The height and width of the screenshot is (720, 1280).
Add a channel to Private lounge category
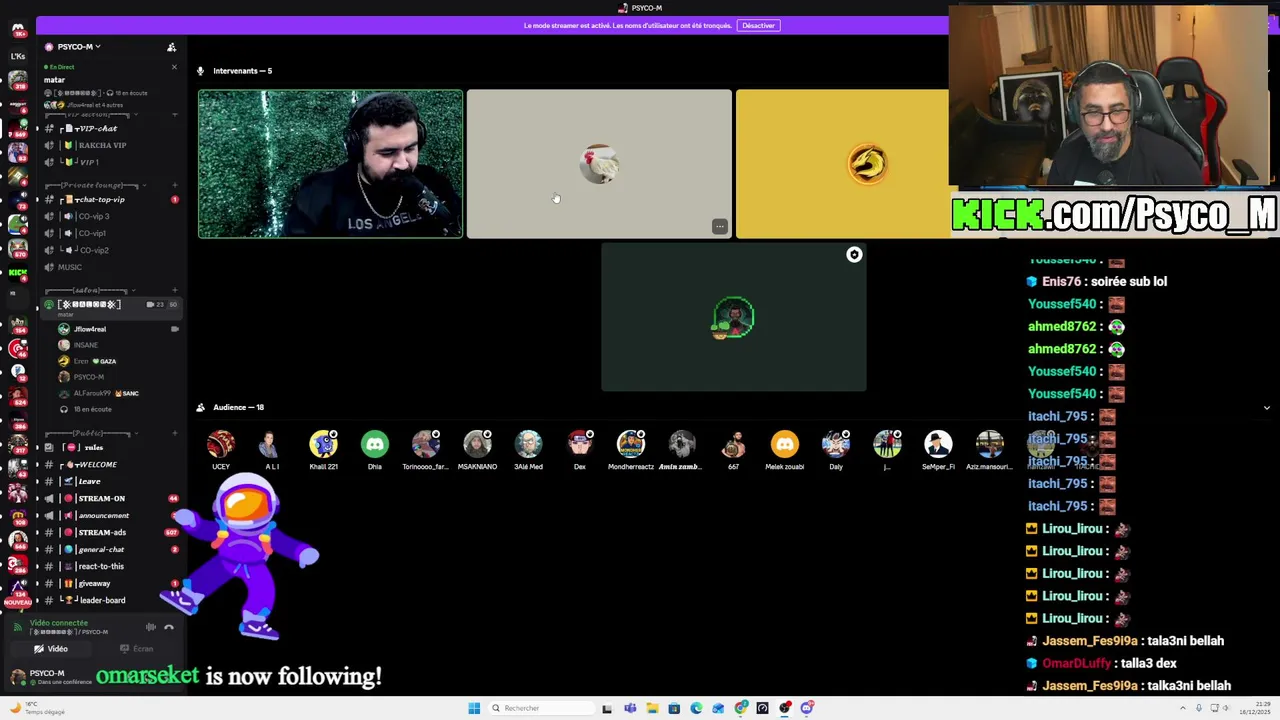[x=175, y=185]
